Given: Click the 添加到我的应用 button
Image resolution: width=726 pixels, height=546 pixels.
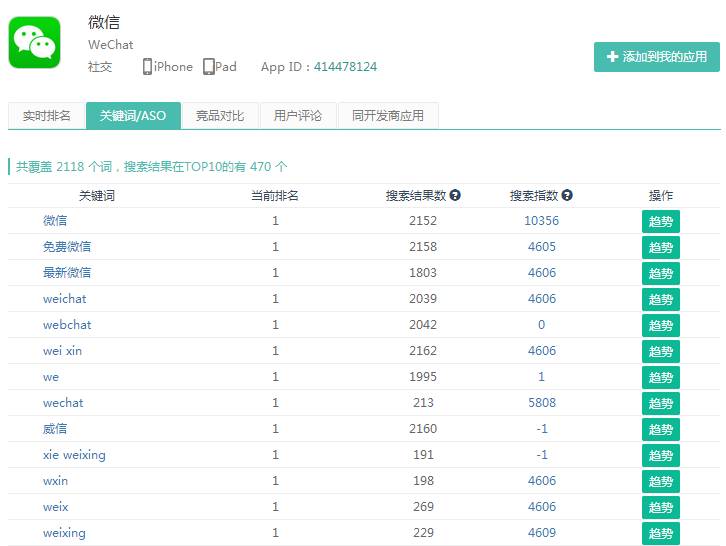Looking at the screenshot, I should [657, 57].
